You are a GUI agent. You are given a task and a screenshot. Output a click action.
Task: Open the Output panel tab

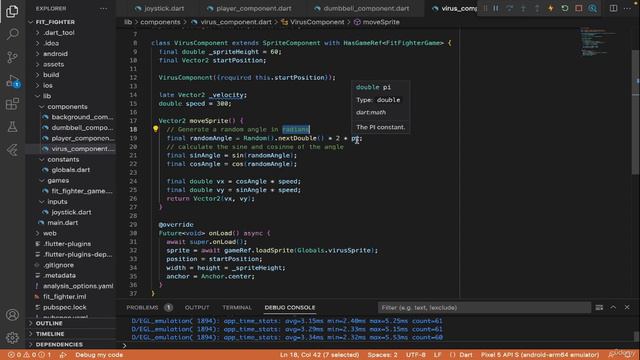pos(197,307)
